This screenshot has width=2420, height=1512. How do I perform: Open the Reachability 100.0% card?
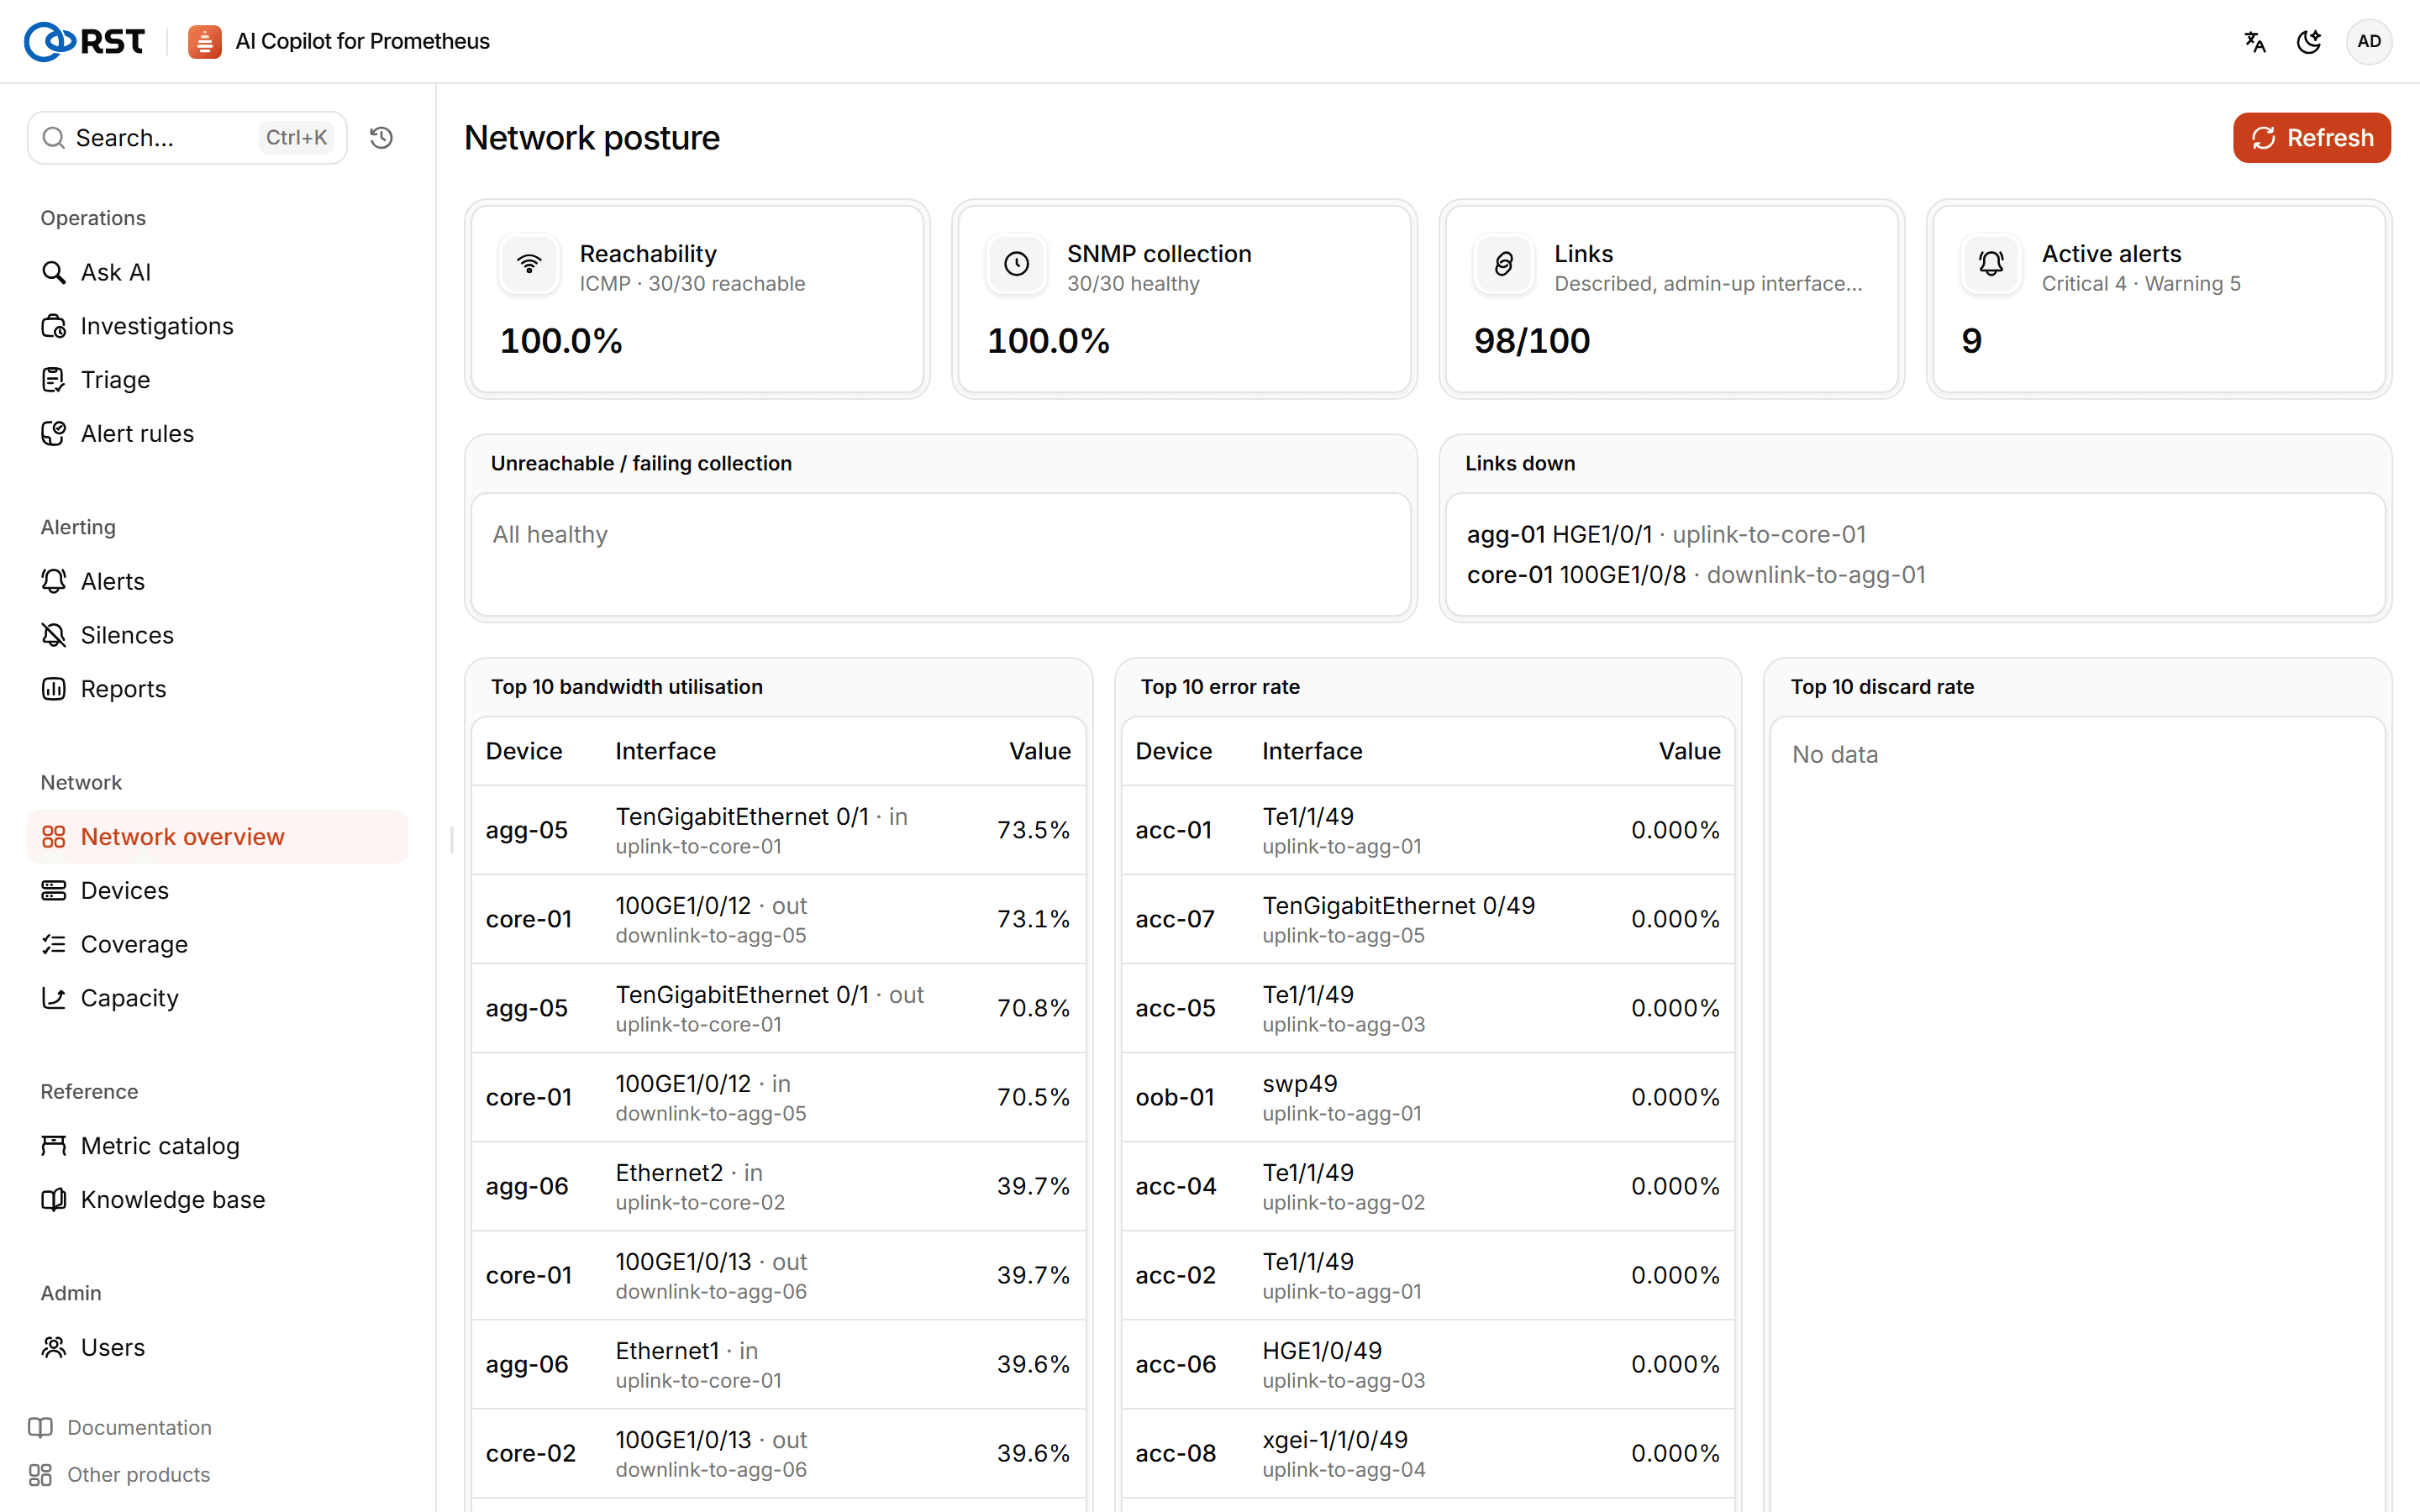[697, 299]
